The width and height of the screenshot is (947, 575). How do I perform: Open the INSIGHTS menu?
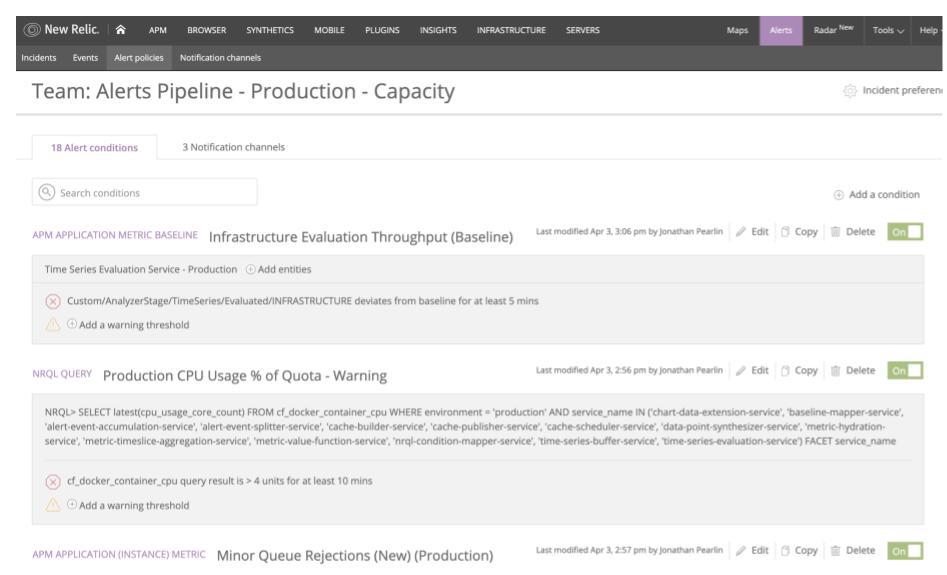[438, 30]
